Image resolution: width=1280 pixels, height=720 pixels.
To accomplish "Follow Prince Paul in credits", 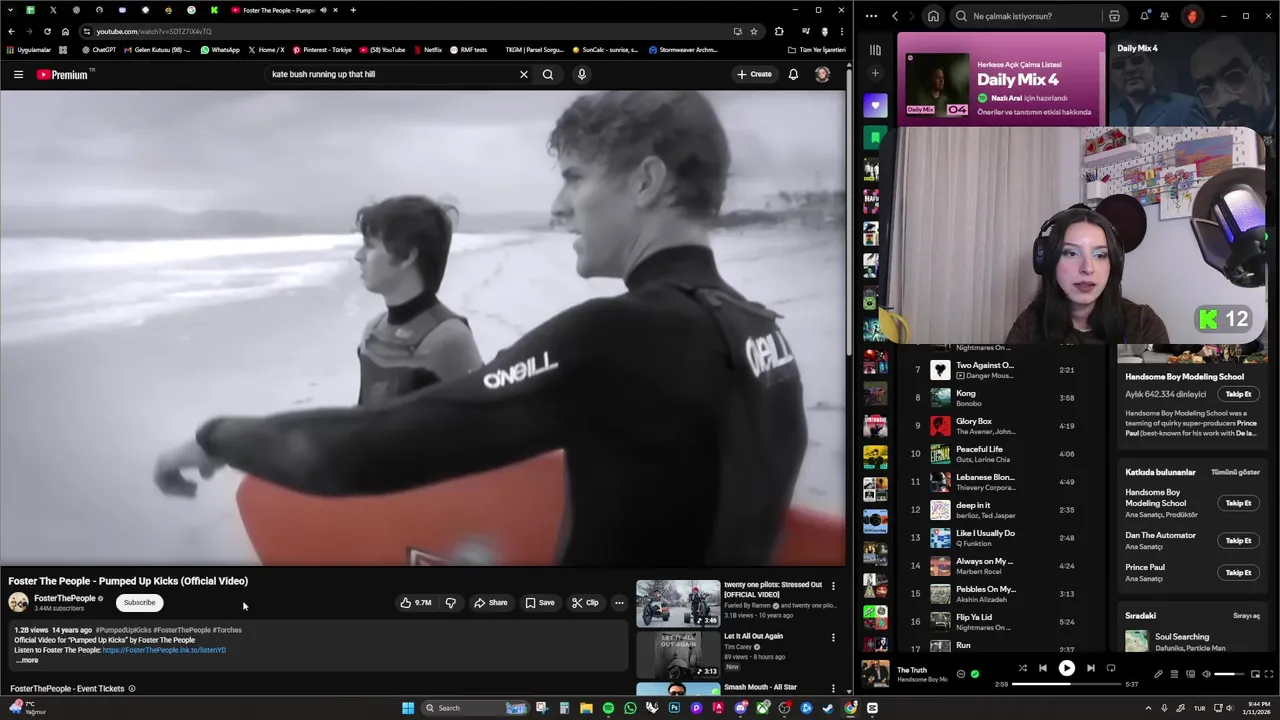I will pos(1238,572).
